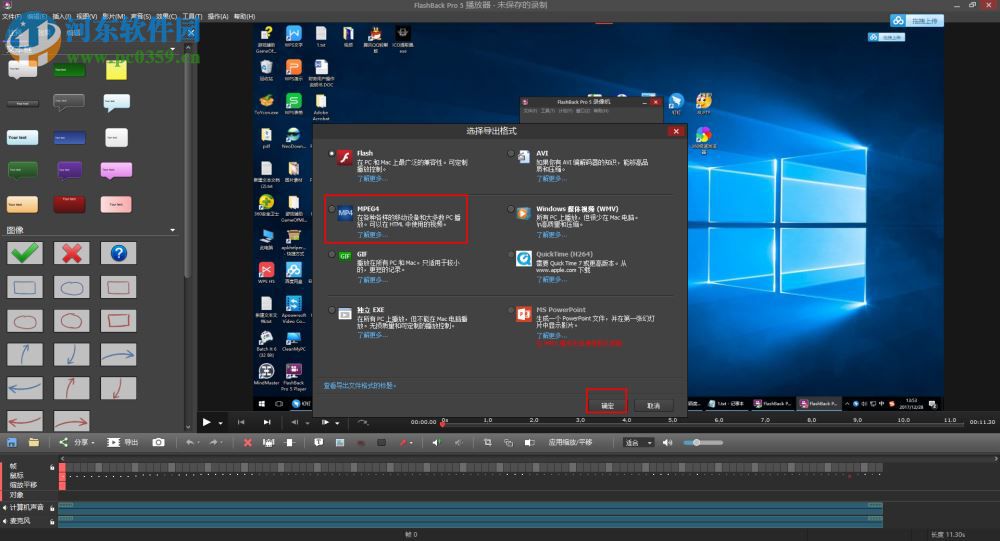Click the left panel vertical scrollbar
The height and width of the screenshot is (541, 1000).
(187, 166)
